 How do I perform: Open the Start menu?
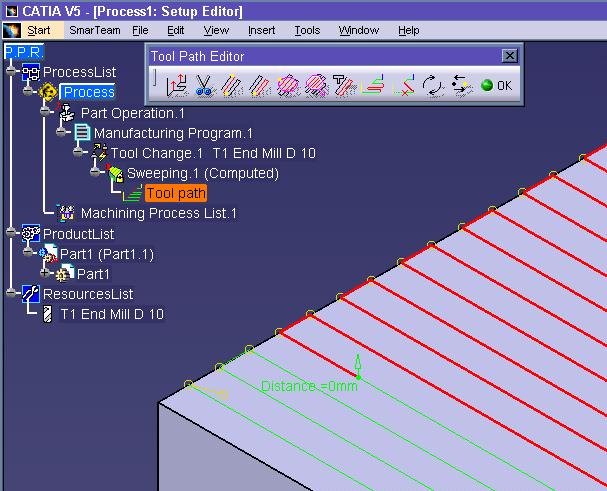(39, 30)
